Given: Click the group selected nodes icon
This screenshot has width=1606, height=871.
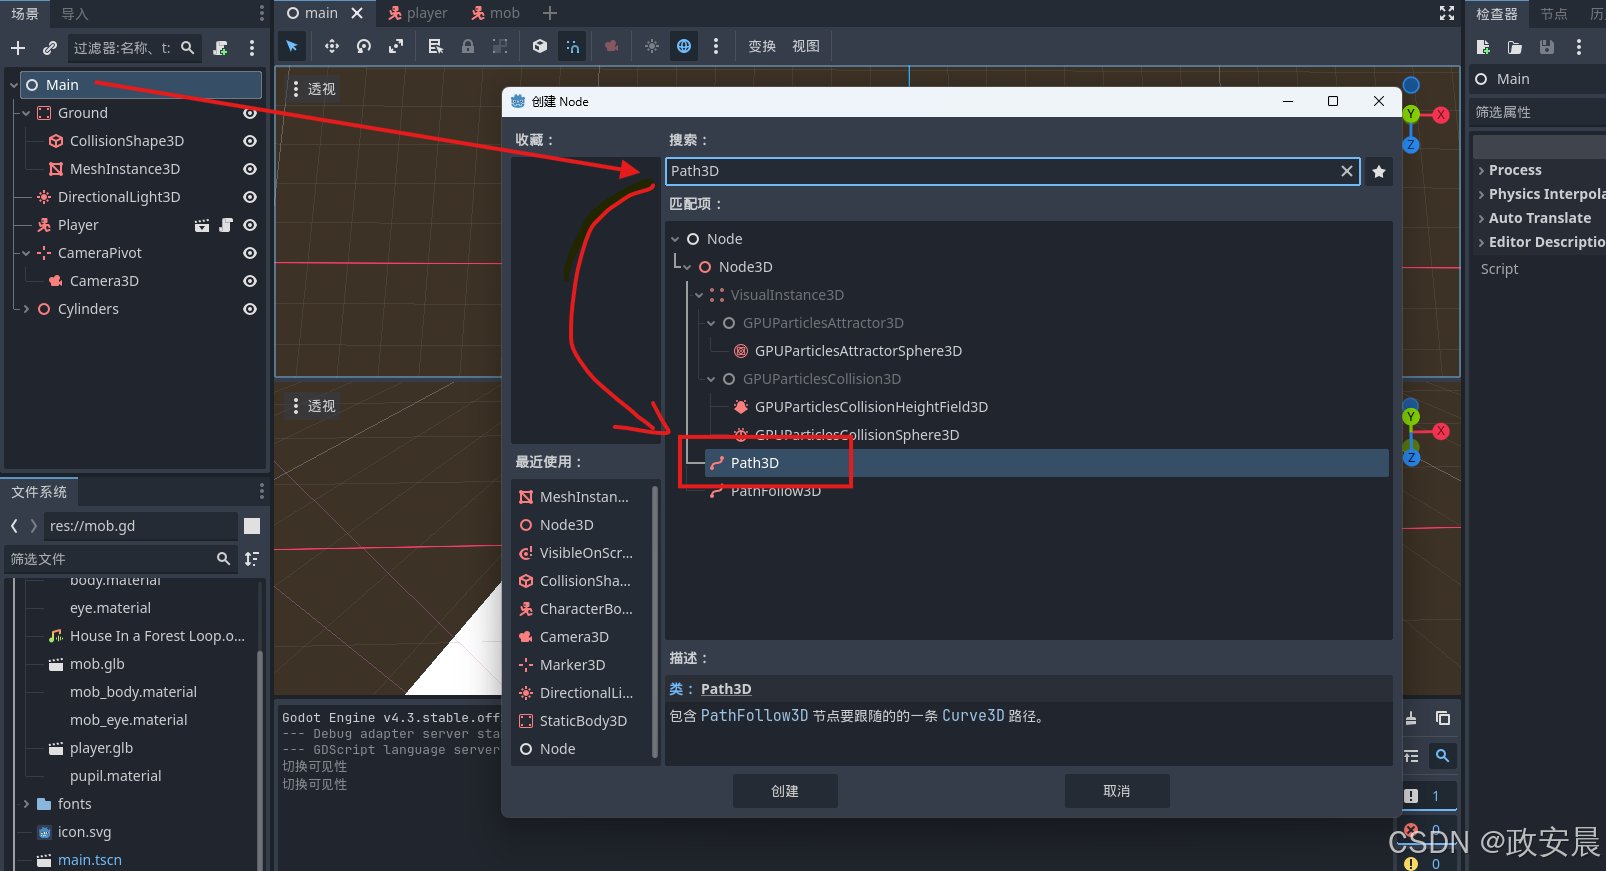Looking at the screenshot, I should (499, 46).
